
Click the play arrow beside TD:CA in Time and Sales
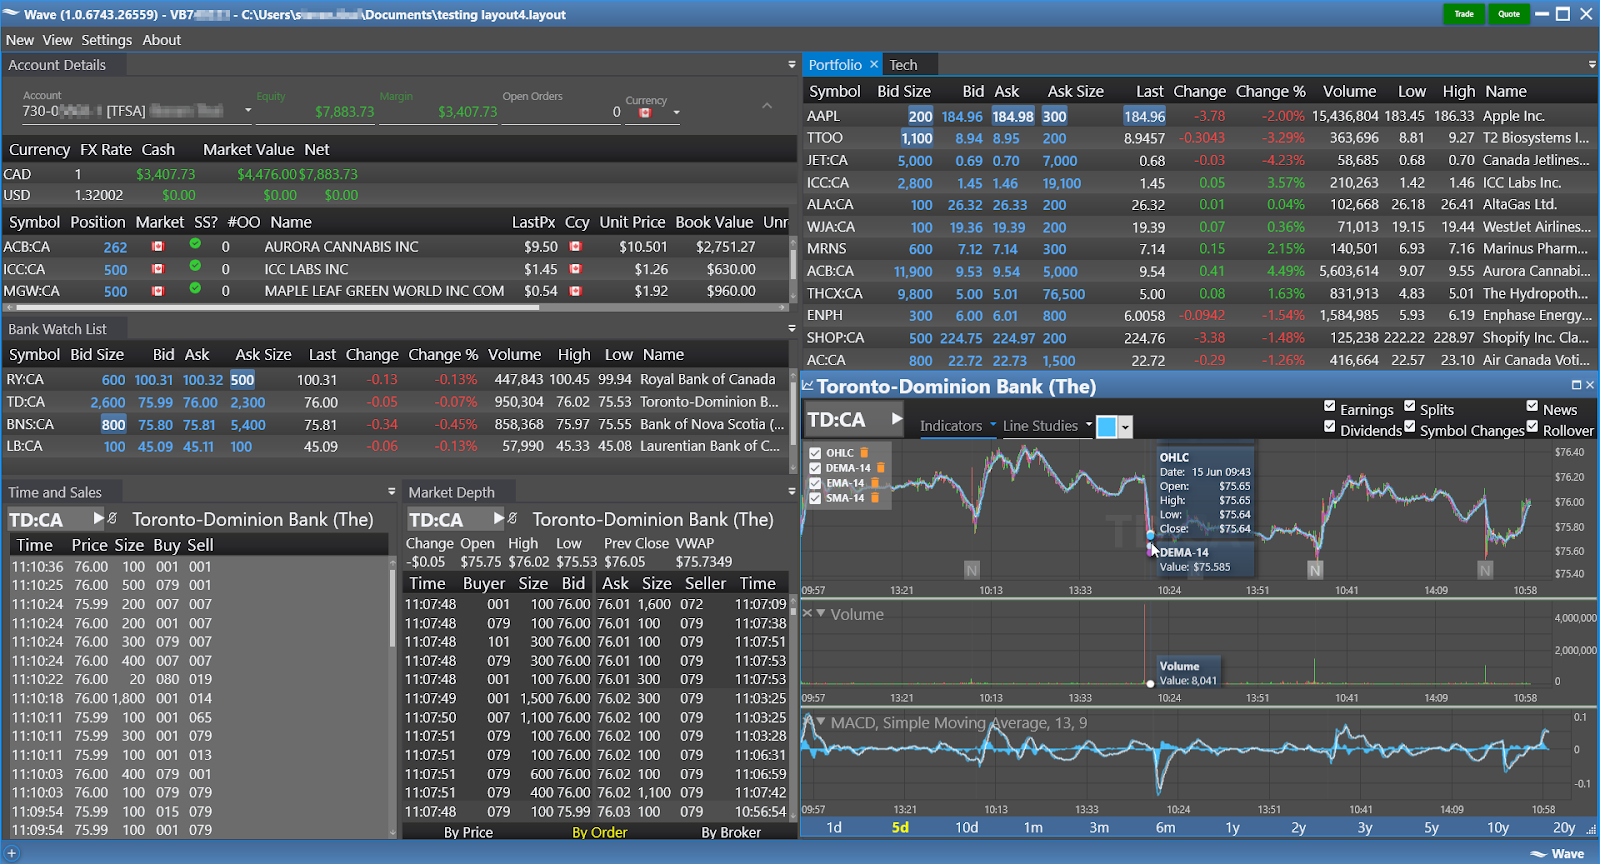(x=98, y=518)
